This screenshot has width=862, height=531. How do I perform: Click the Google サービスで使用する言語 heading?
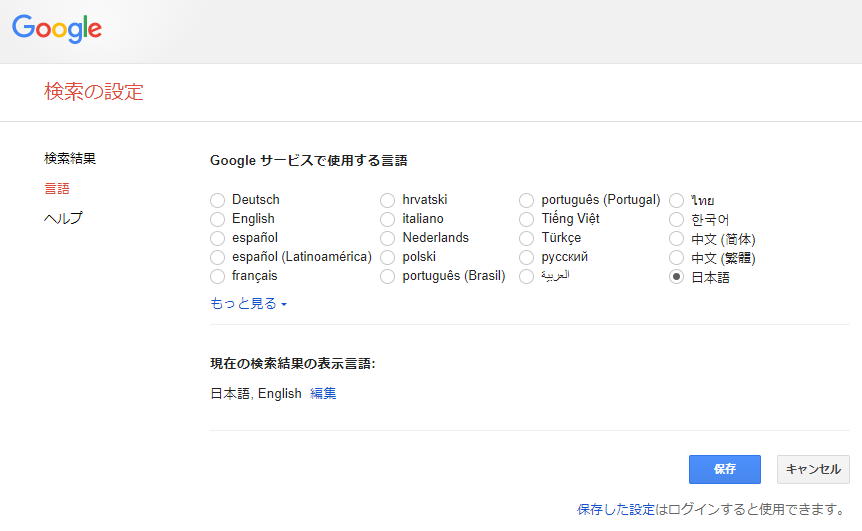[x=308, y=161]
